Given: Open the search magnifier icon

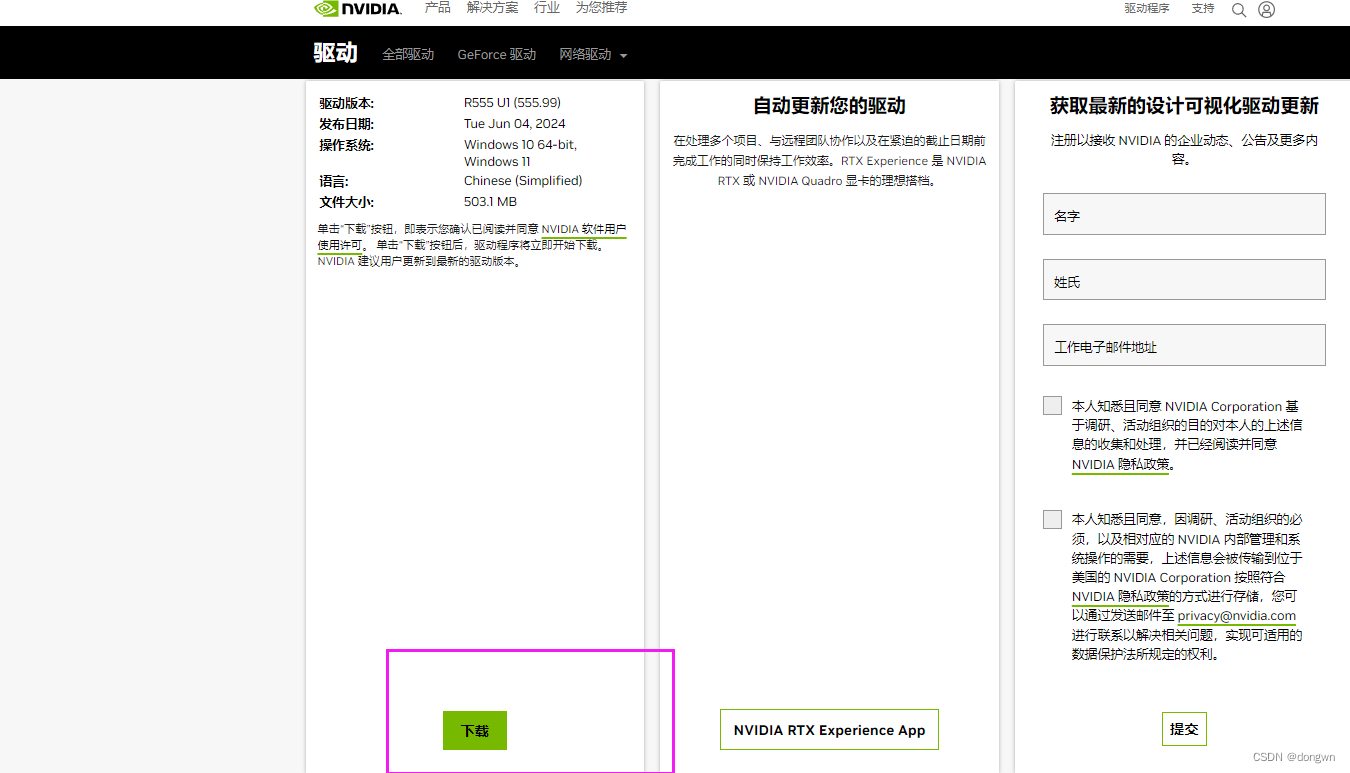Looking at the screenshot, I should 1239,10.
